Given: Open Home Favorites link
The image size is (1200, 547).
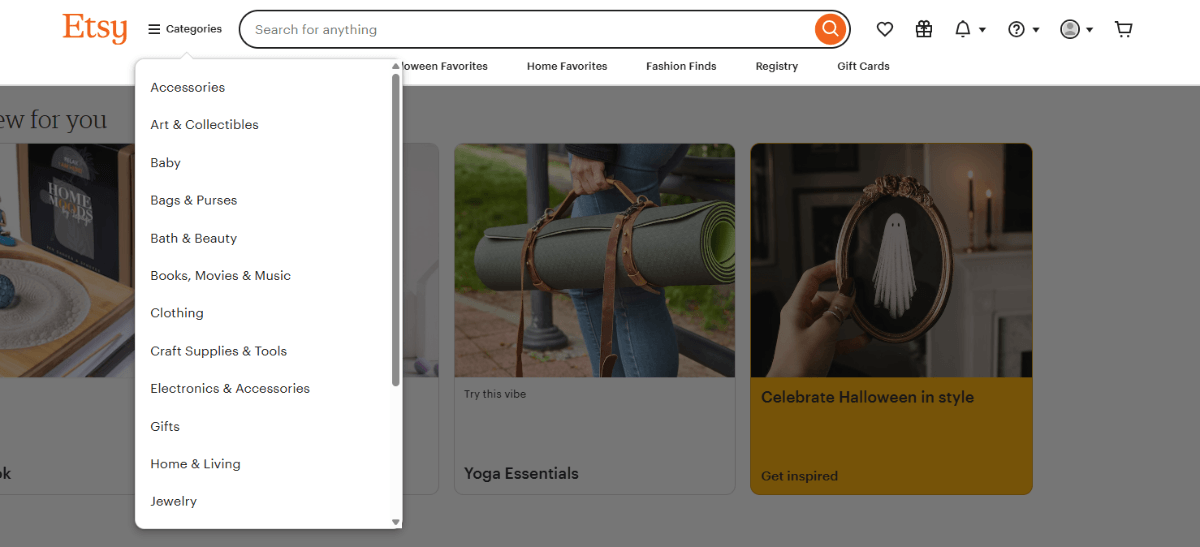Looking at the screenshot, I should point(567,66).
